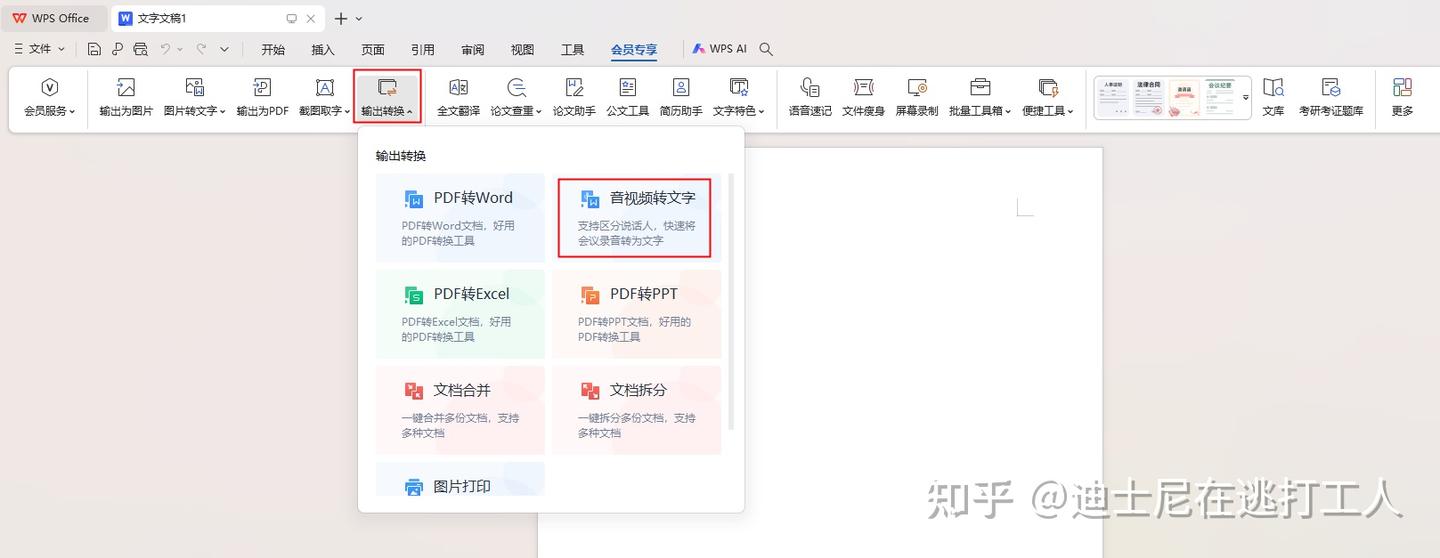Switch to the 视图 tab
The image size is (1440, 558).
[522, 49]
